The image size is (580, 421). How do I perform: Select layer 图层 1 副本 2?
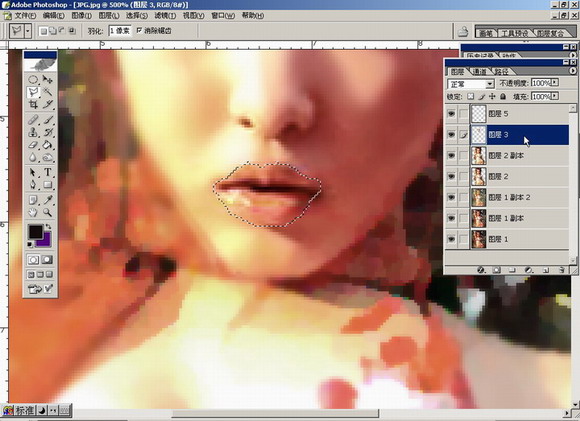click(519, 198)
